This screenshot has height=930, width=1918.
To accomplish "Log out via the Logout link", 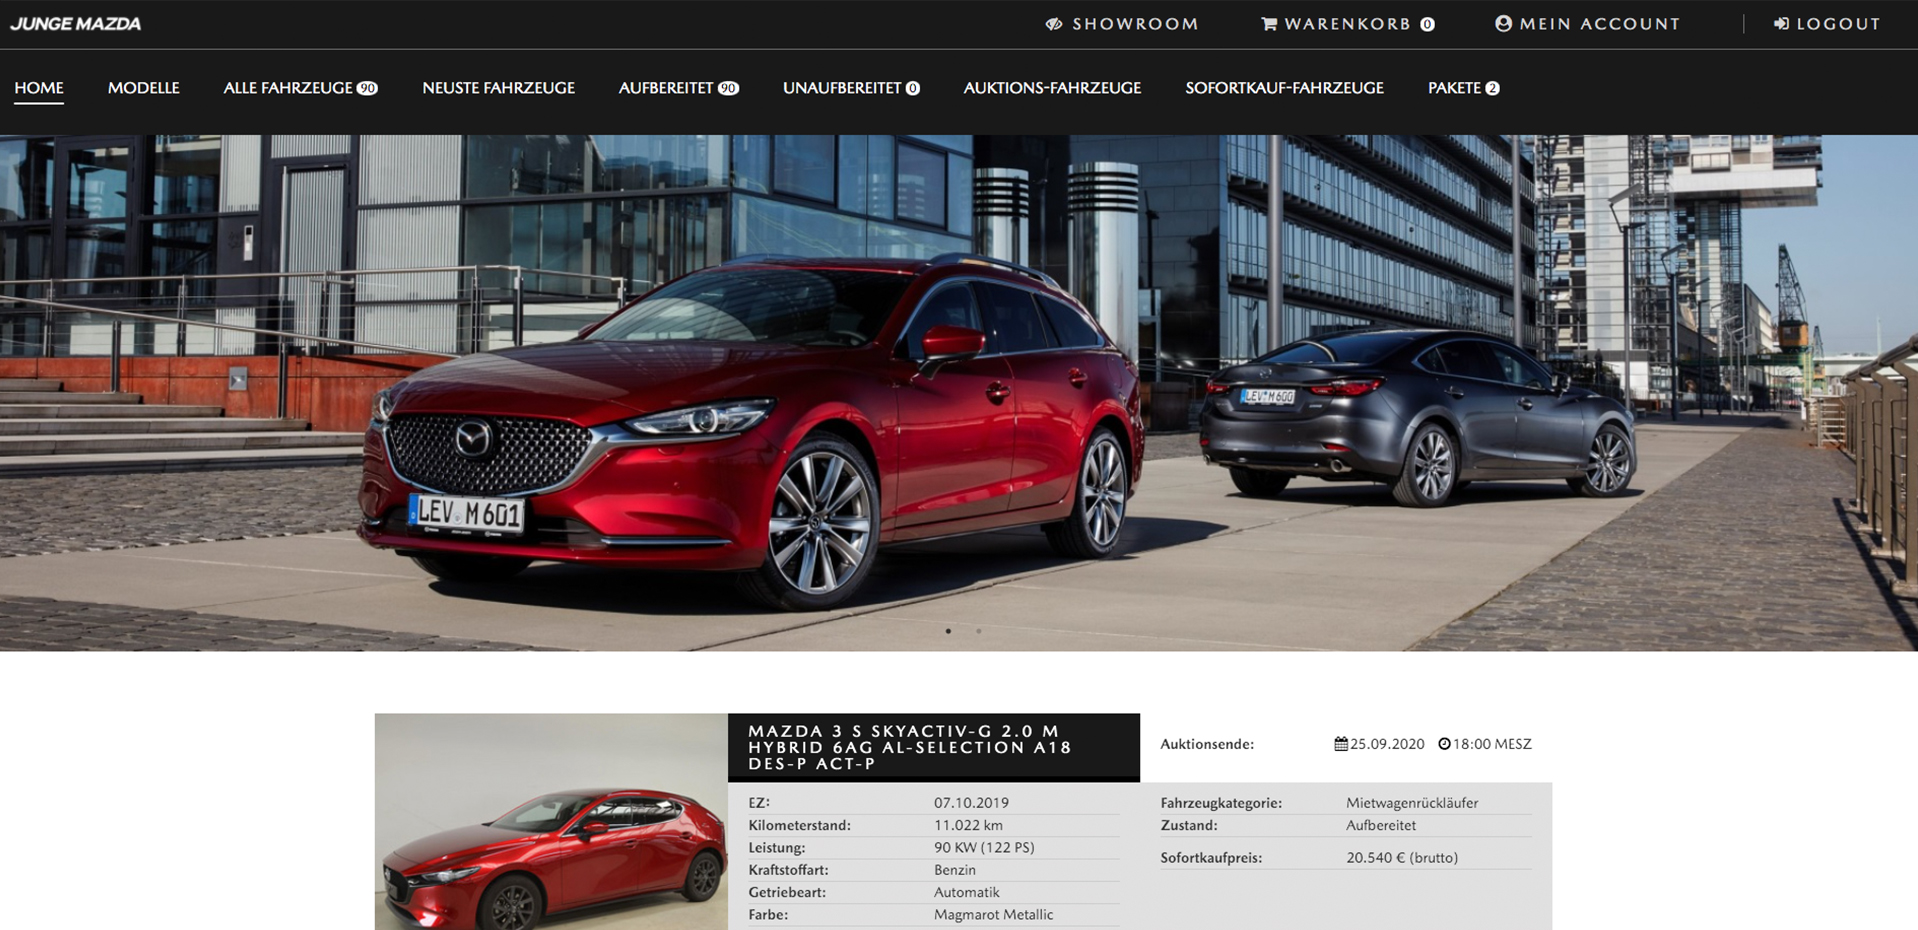I will (x=1827, y=24).
